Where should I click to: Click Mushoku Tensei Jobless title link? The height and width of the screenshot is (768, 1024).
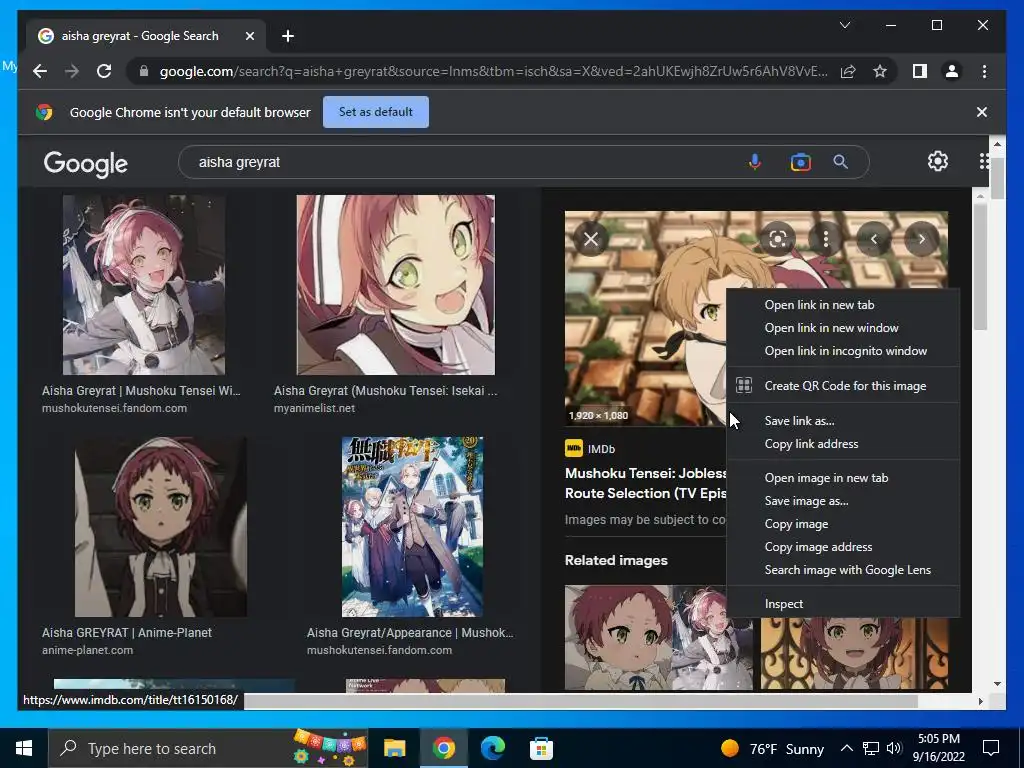645,483
